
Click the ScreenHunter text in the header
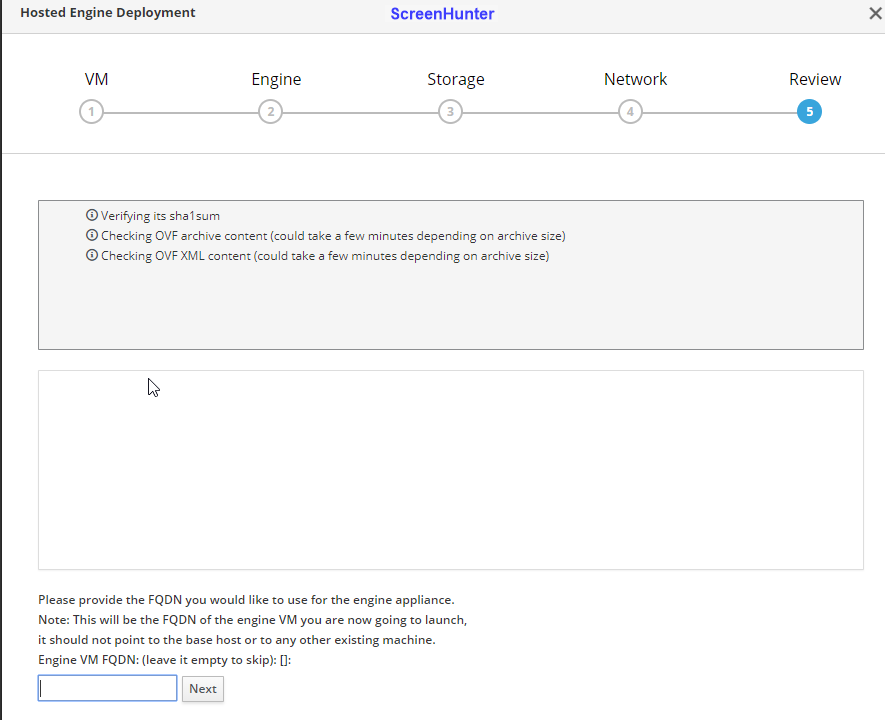click(x=442, y=14)
